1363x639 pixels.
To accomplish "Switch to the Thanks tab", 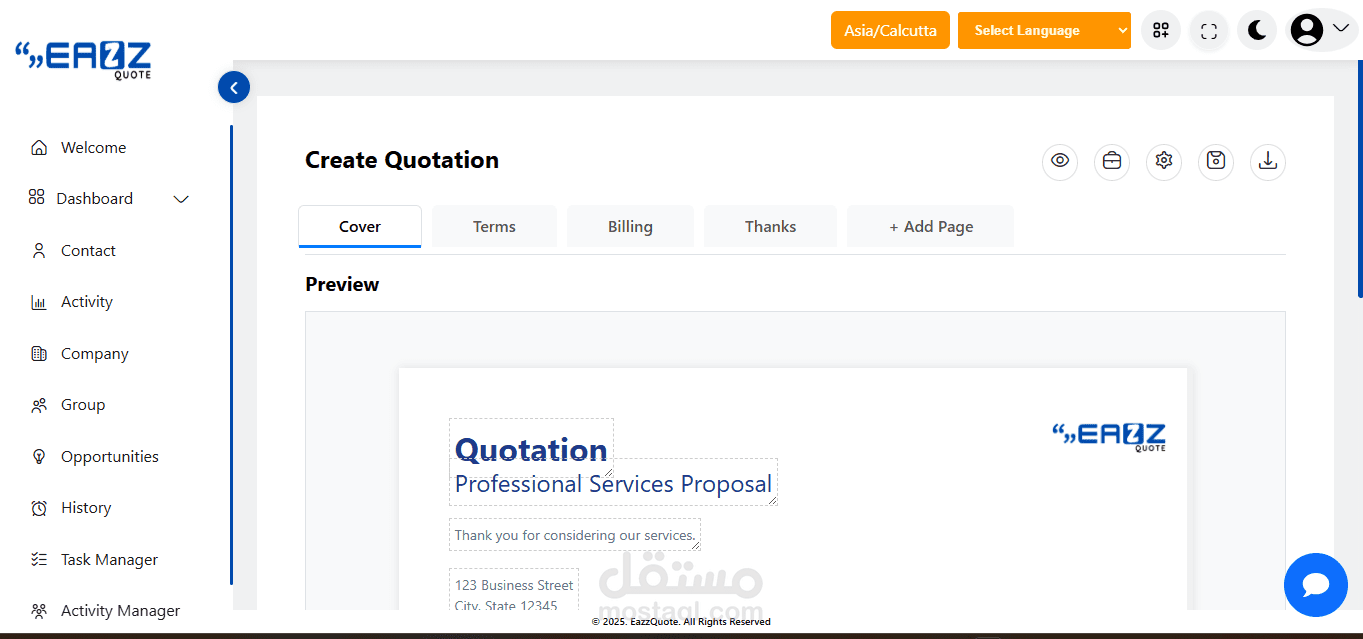I will pyautogui.click(x=770, y=227).
